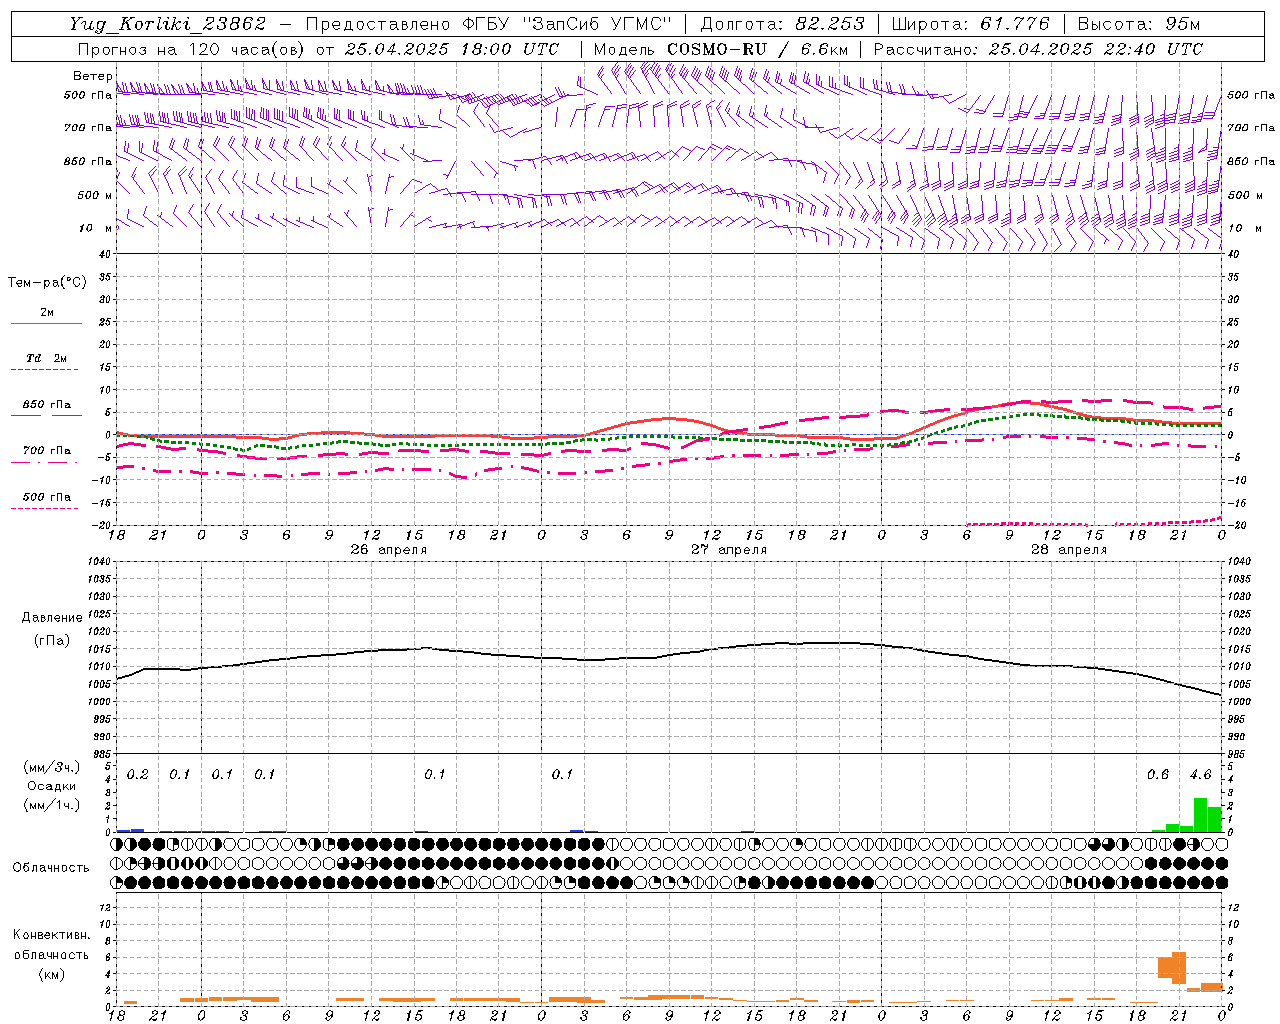The image size is (1280, 1024).
Task: Click the Облачность cloudiness row label
Action: [51, 867]
